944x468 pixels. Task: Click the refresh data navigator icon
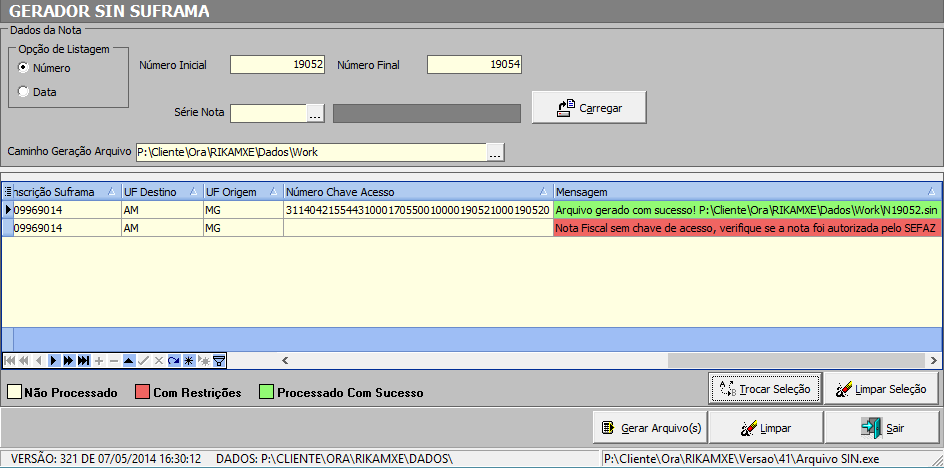173,361
